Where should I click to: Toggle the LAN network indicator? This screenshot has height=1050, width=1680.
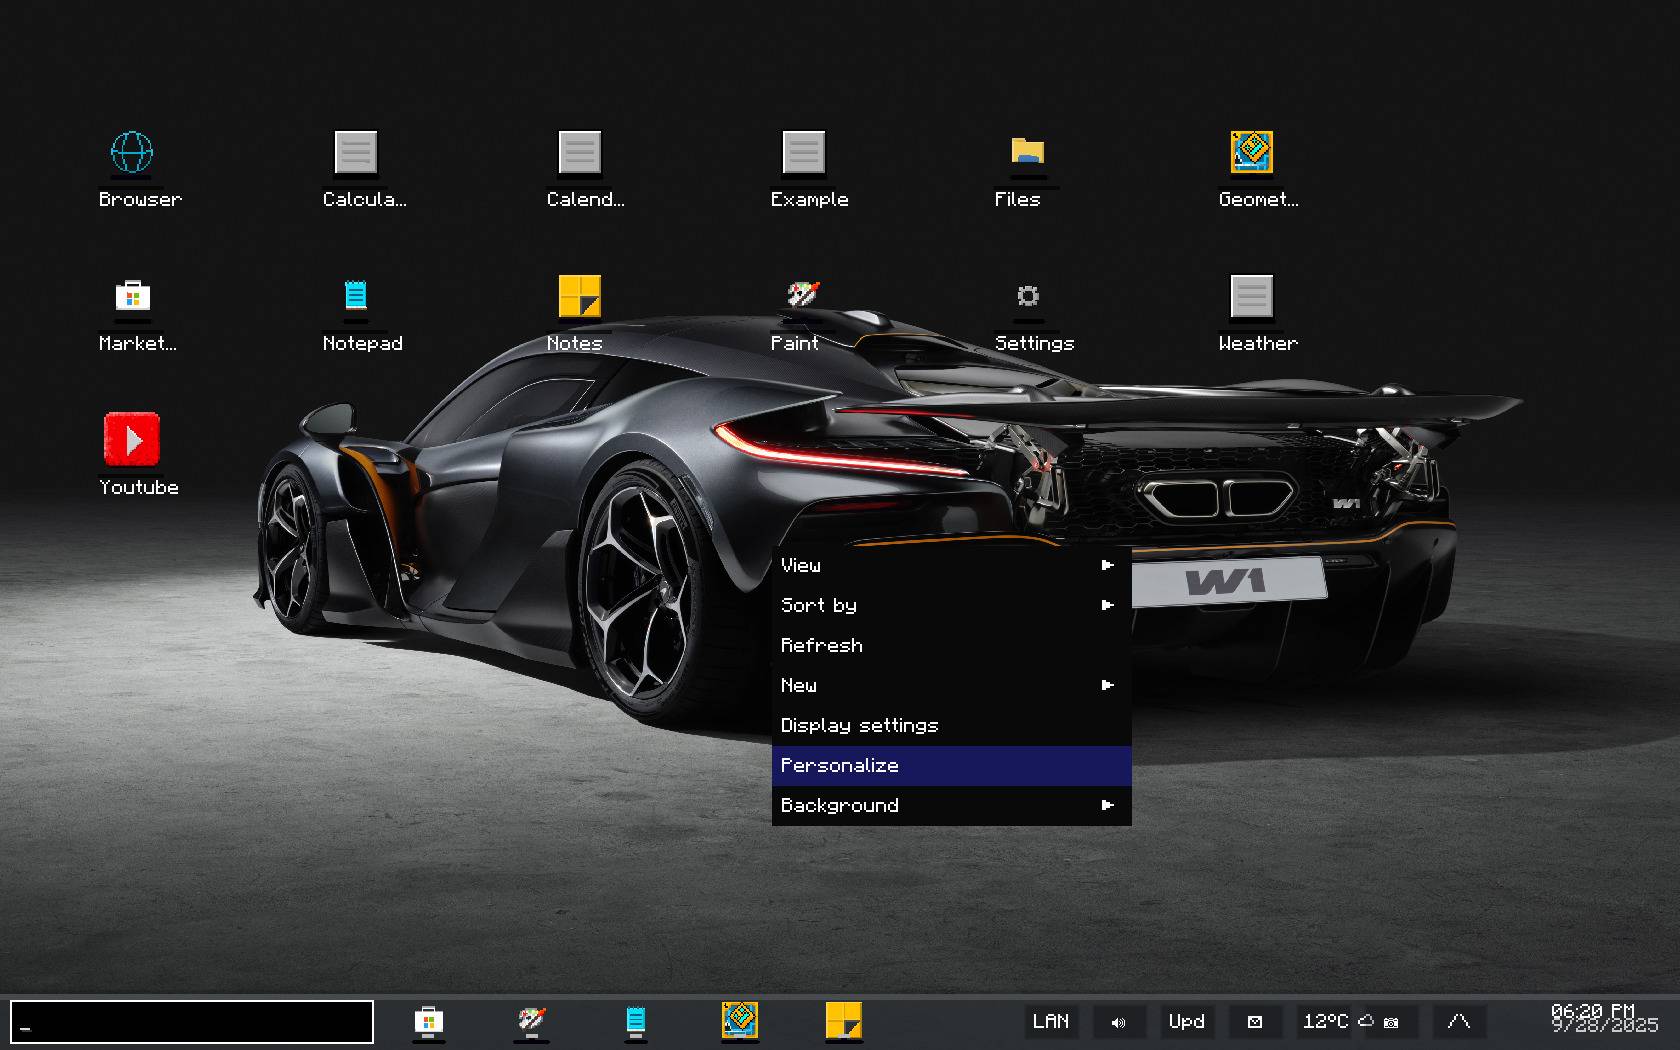(1050, 1022)
